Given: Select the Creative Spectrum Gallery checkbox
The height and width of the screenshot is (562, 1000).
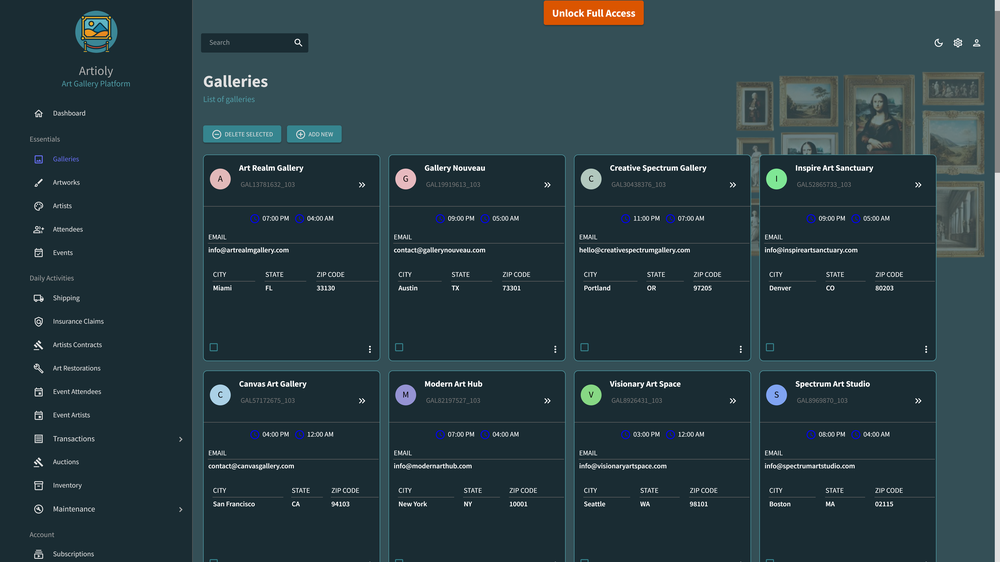Looking at the screenshot, I should coord(585,348).
